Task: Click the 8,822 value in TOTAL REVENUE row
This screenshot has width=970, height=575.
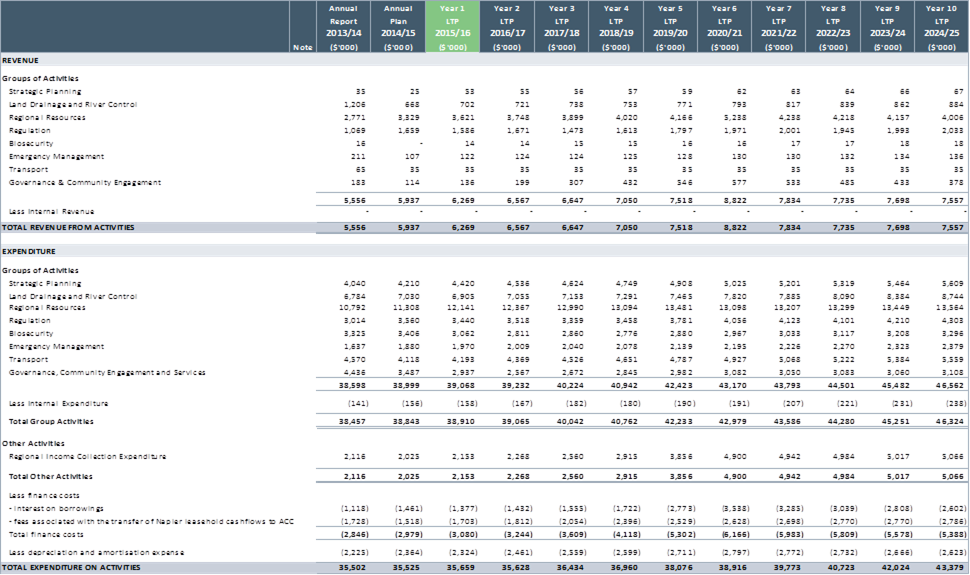Action: pyautogui.click(x=737, y=228)
